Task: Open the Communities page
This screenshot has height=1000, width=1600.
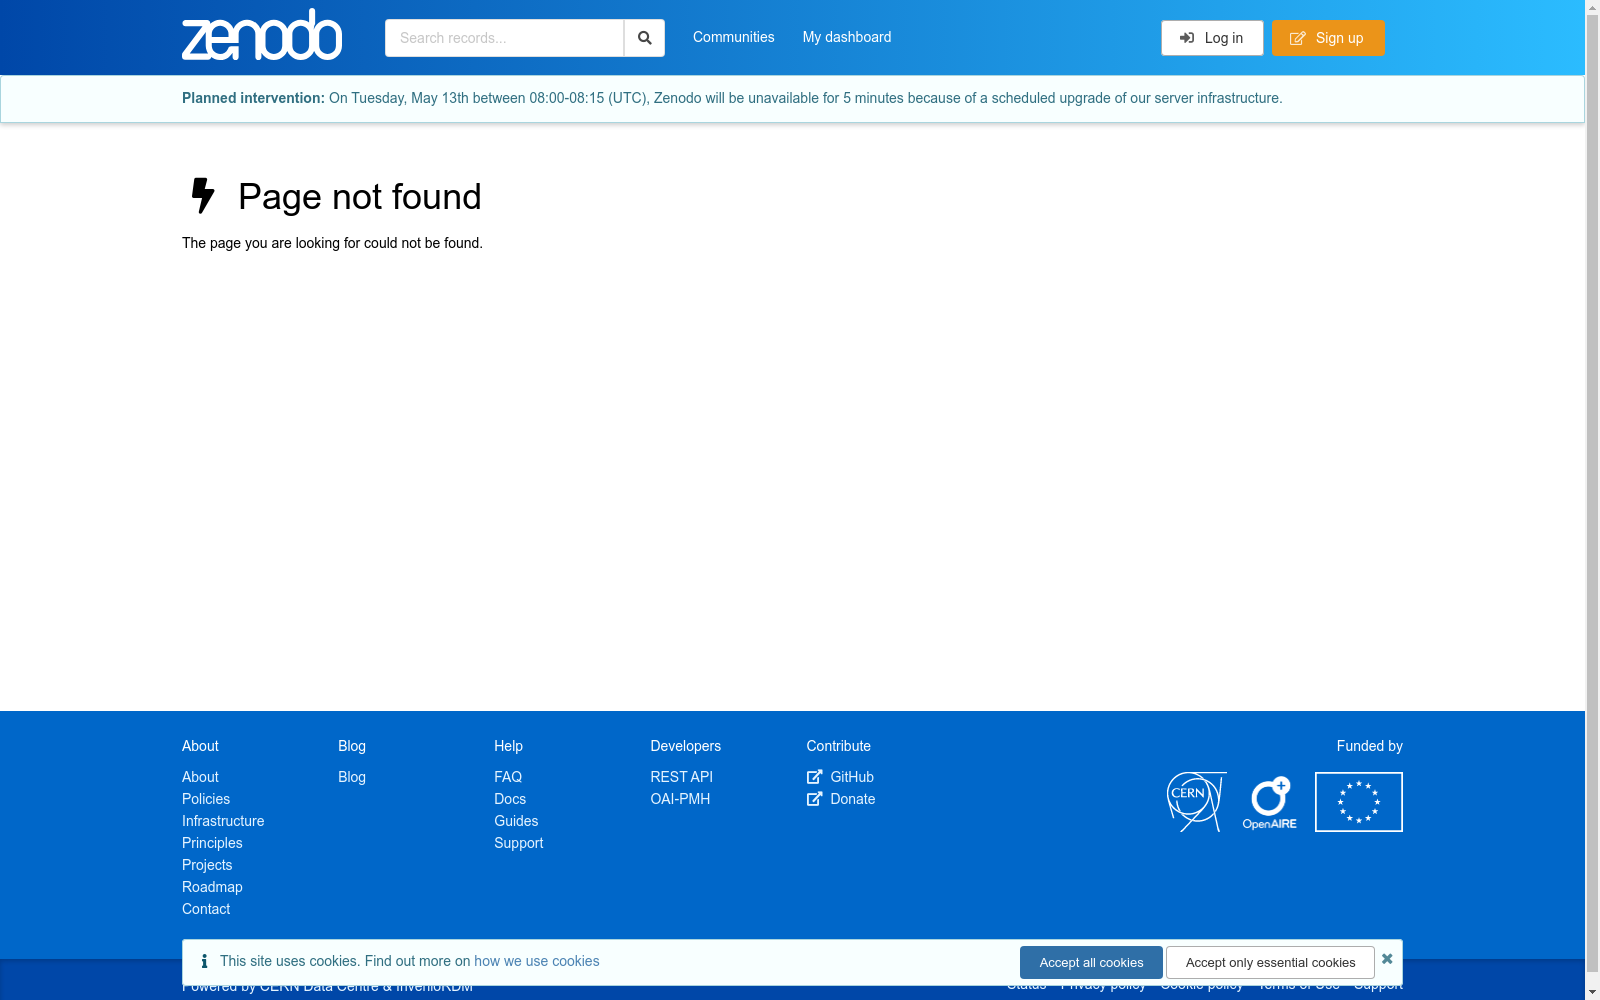Action: pos(733,37)
